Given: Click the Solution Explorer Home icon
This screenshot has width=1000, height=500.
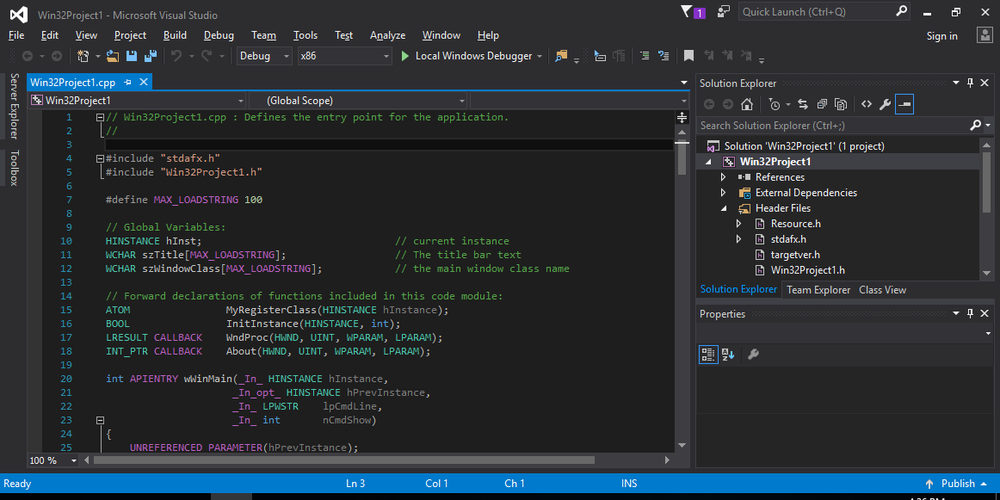Looking at the screenshot, I should pos(747,105).
